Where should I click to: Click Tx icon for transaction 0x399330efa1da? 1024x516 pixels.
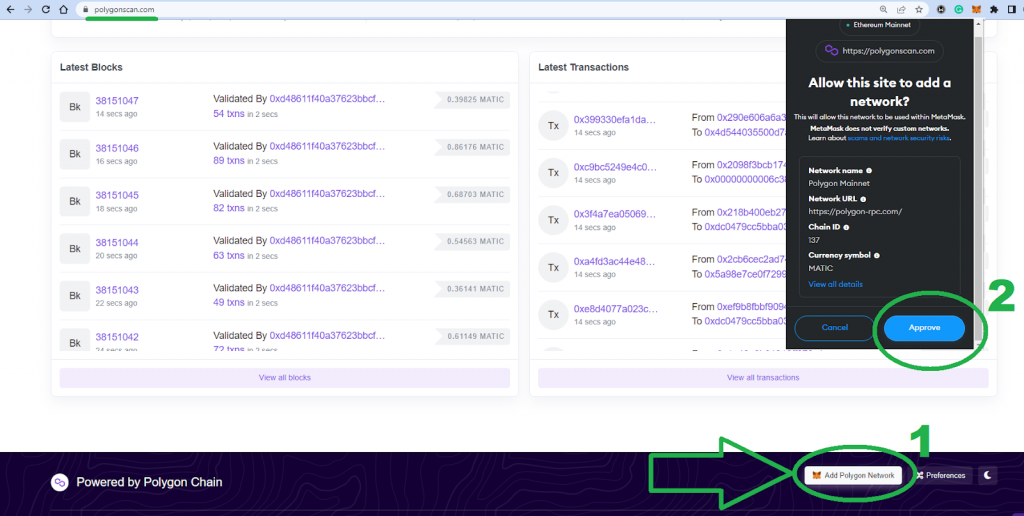pos(553,125)
